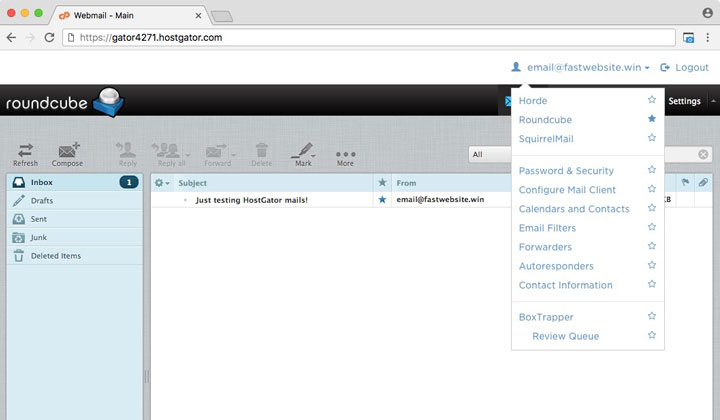
Task: Click the Logout link
Action: (685, 67)
